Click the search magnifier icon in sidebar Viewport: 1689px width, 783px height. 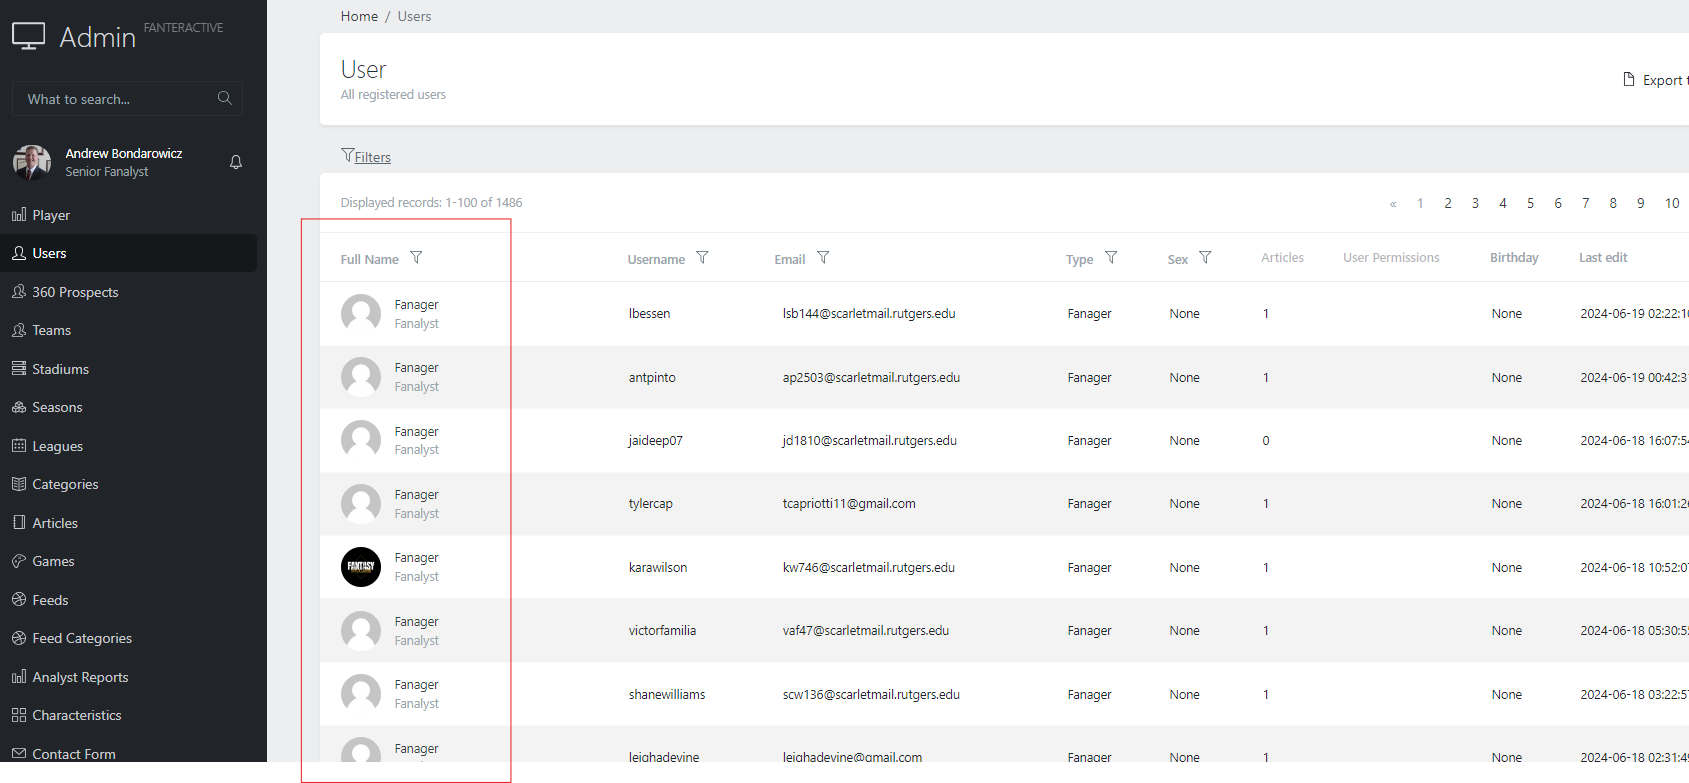click(224, 98)
